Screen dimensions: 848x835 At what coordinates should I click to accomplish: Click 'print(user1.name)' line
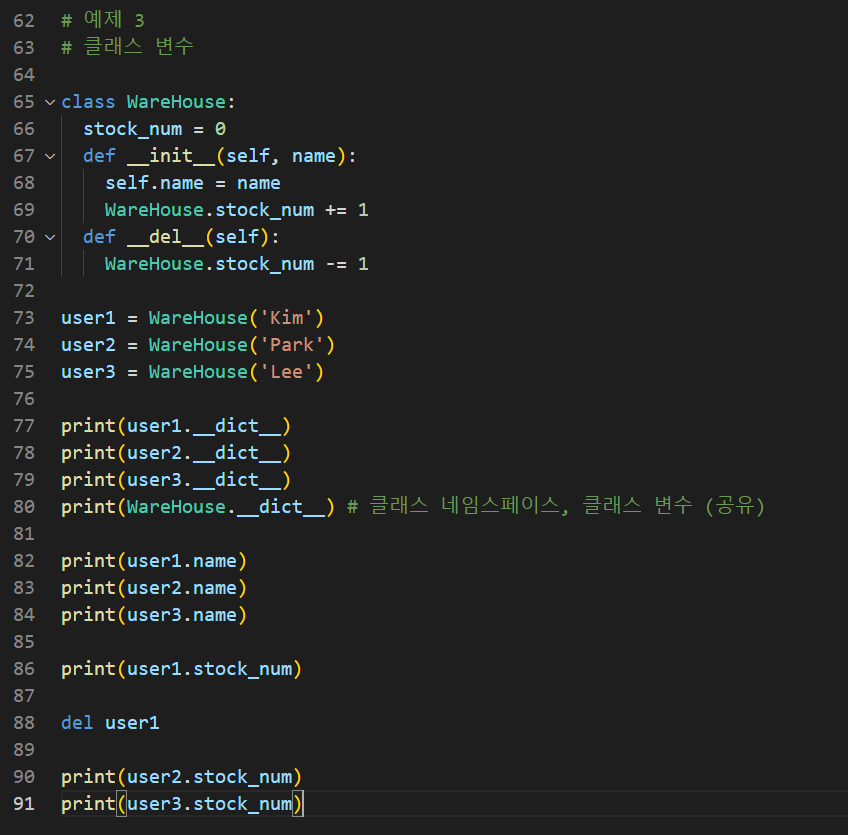pyautogui.click(x=154, y=561)
